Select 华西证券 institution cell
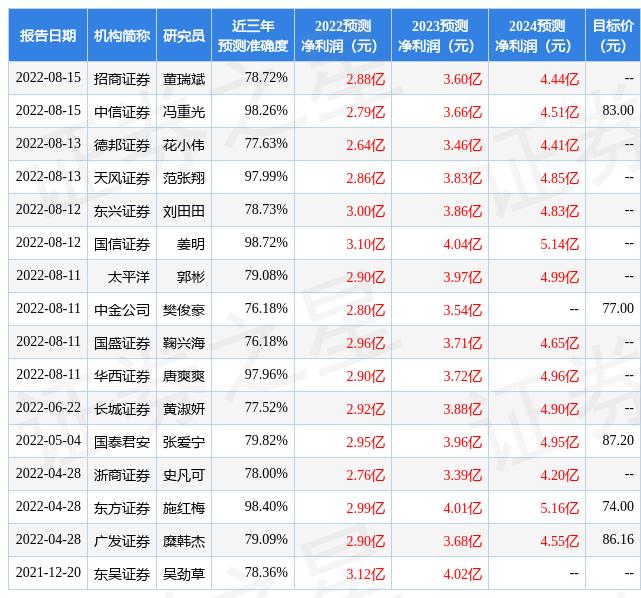The image size is (641, 598). [122, 376]
